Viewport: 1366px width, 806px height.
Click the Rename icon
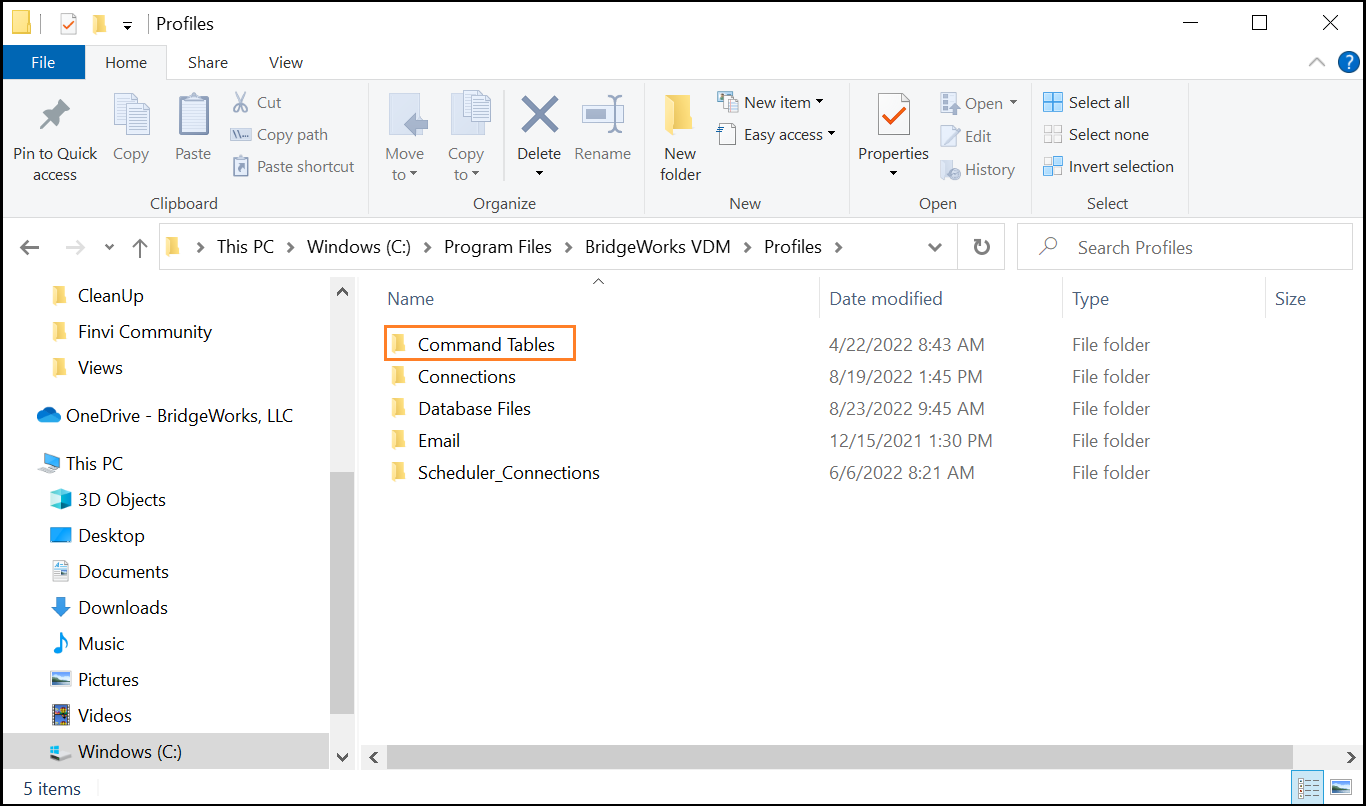pos(603,115)
